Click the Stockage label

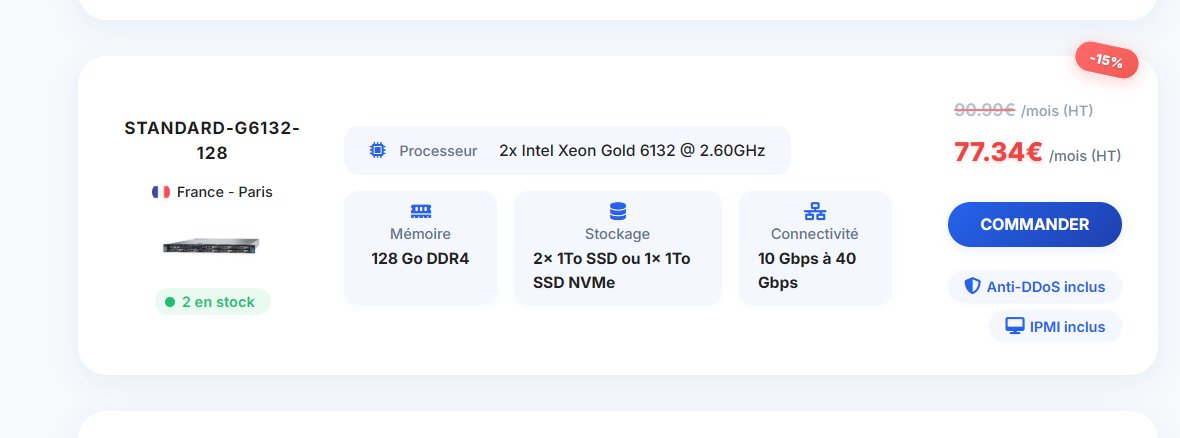pyautogui.click(x=617, y=234)
